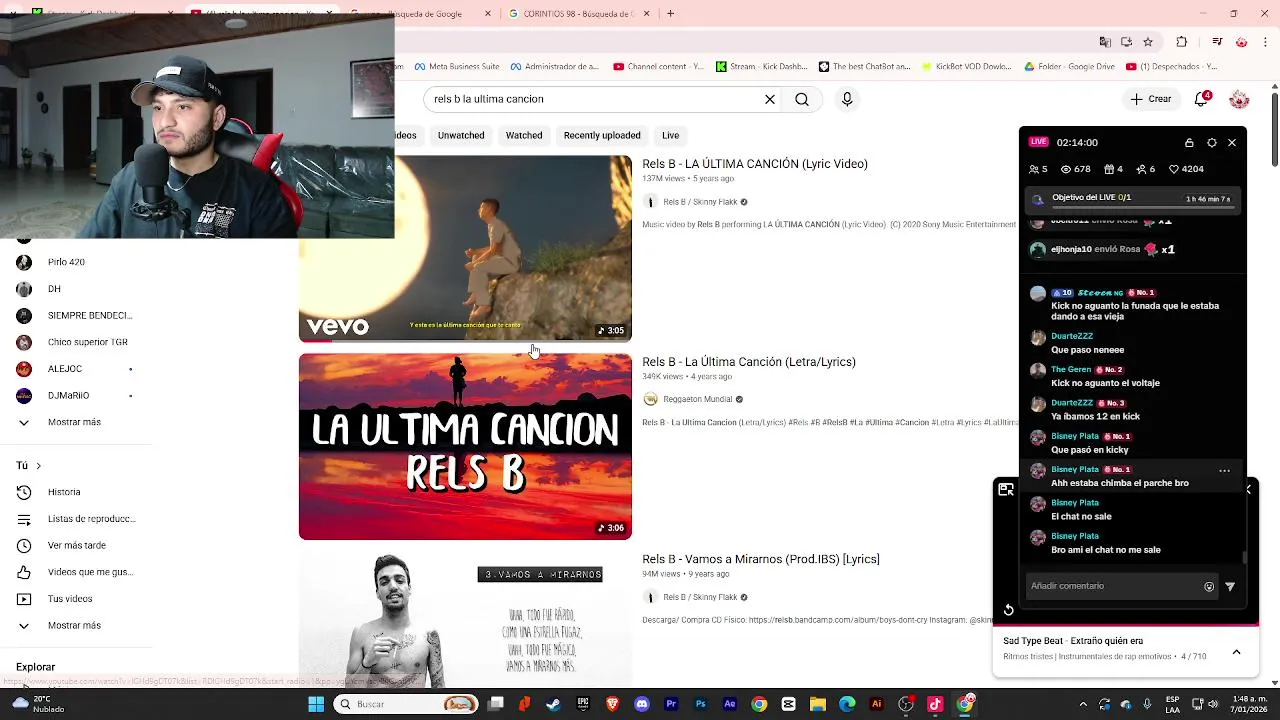Click the Chrome bookmark star icon
The image size is (1280, 720).
[1148, 42]
